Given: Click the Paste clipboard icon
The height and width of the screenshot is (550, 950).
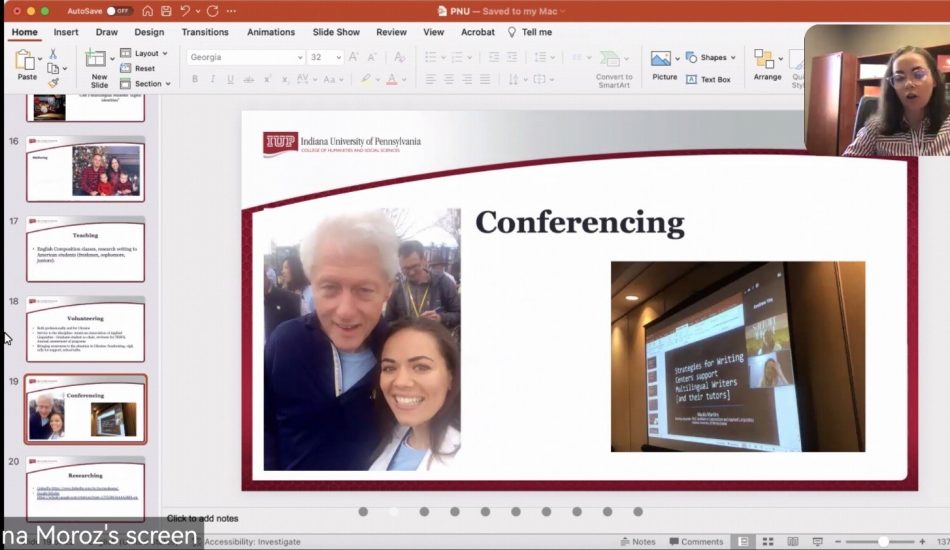Looking at the screenshot, I should (x=27, y=61).
